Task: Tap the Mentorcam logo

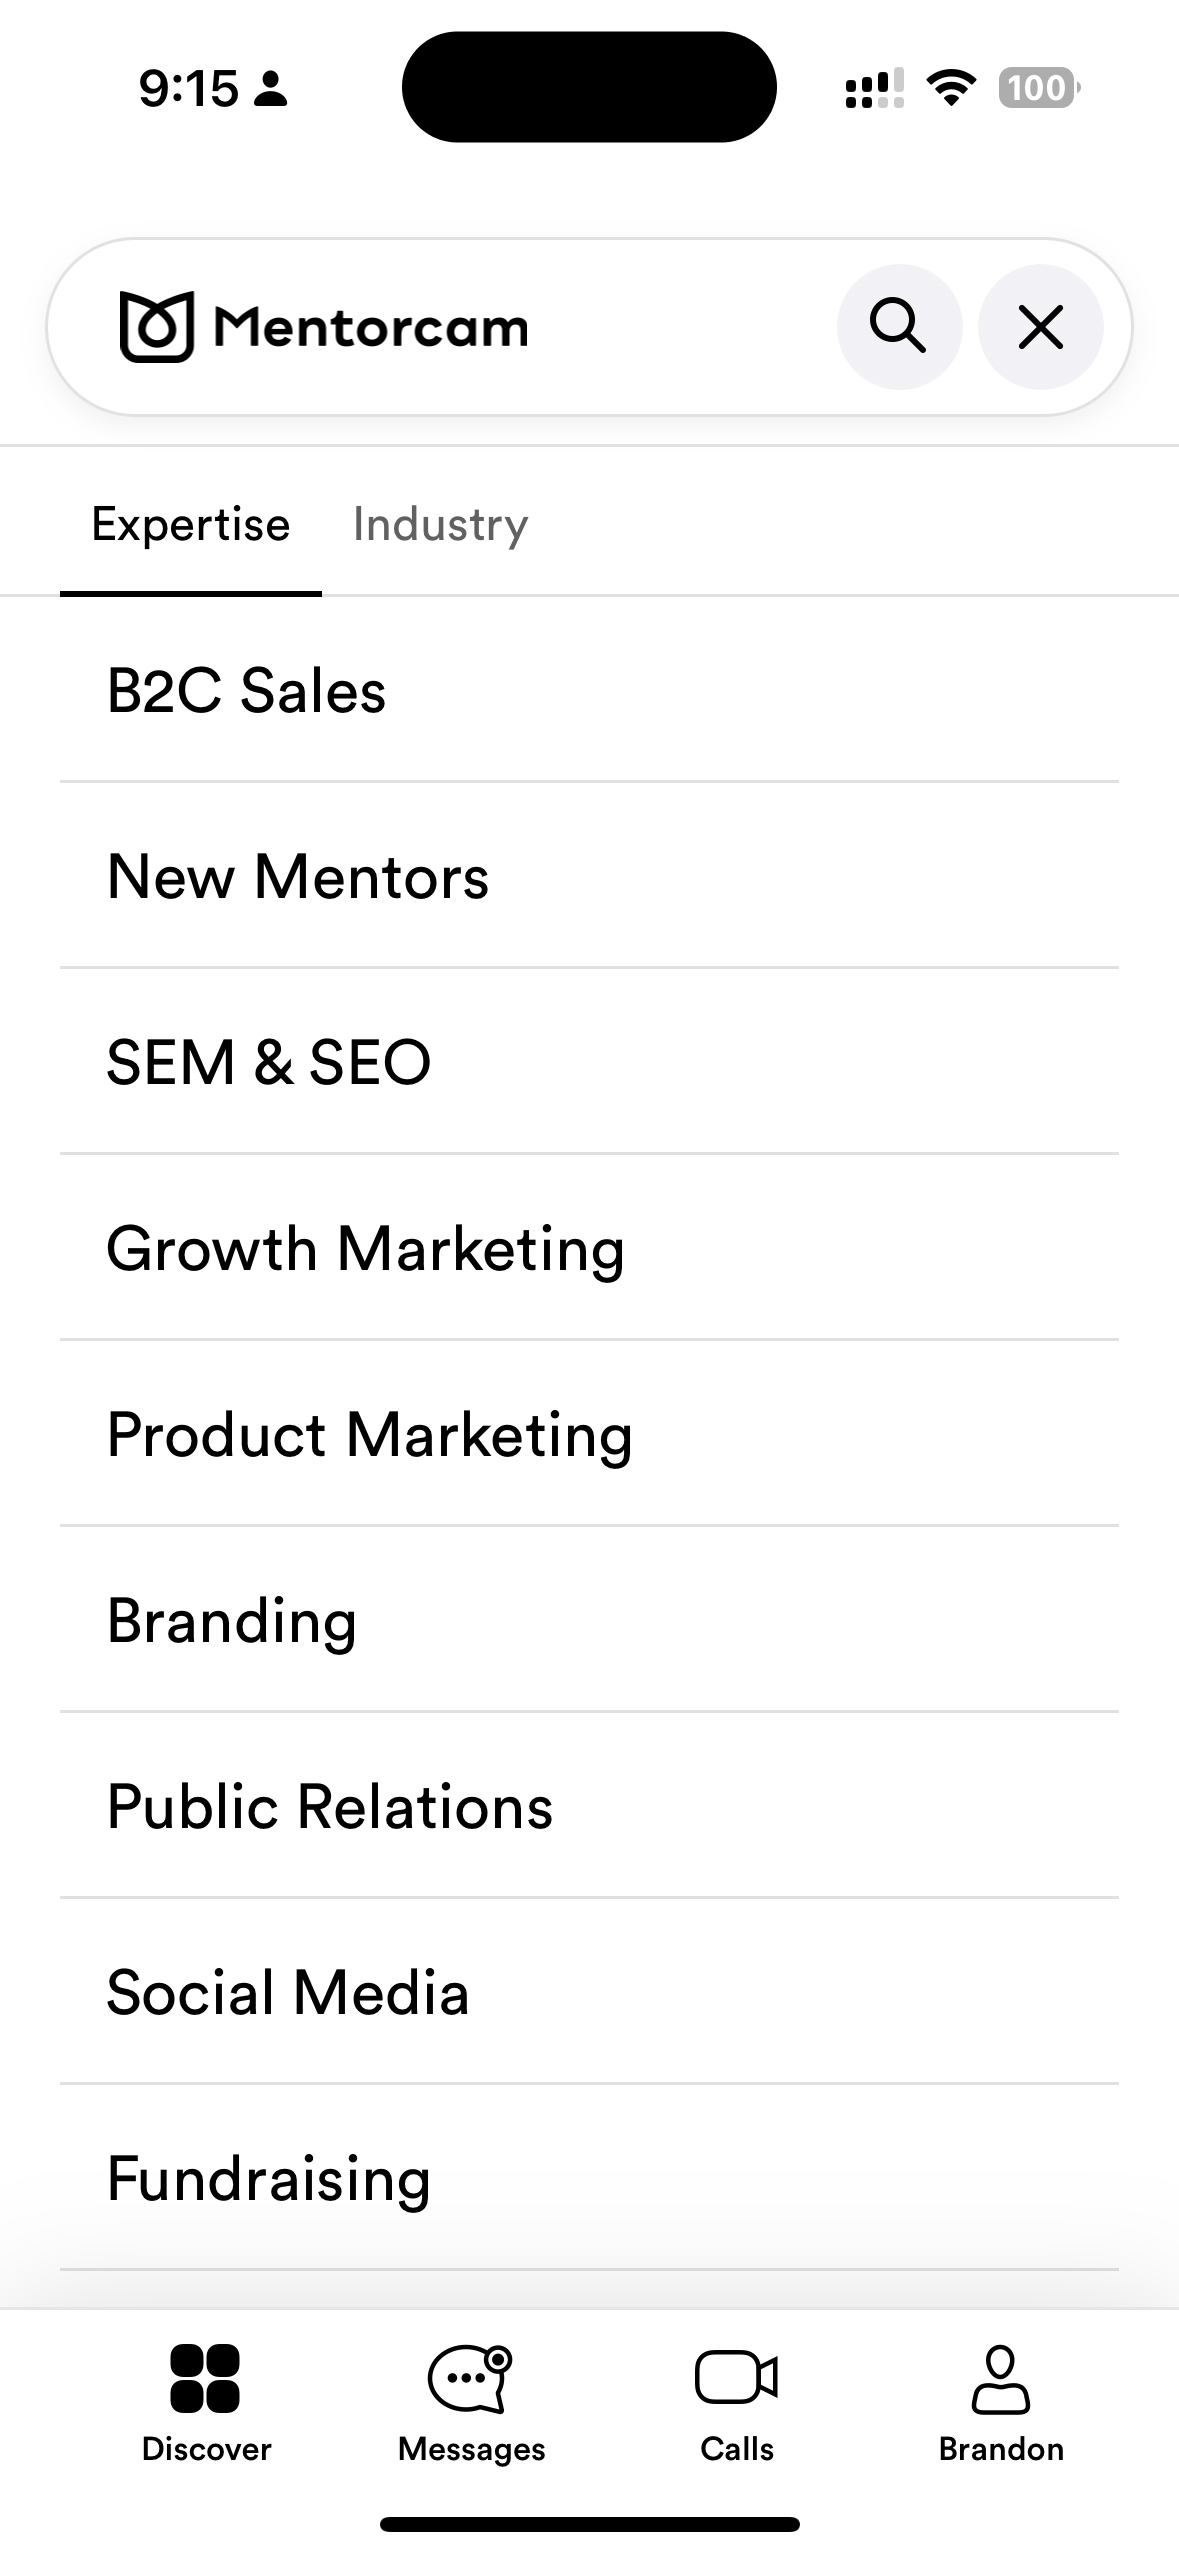Action: click(323, 327)
